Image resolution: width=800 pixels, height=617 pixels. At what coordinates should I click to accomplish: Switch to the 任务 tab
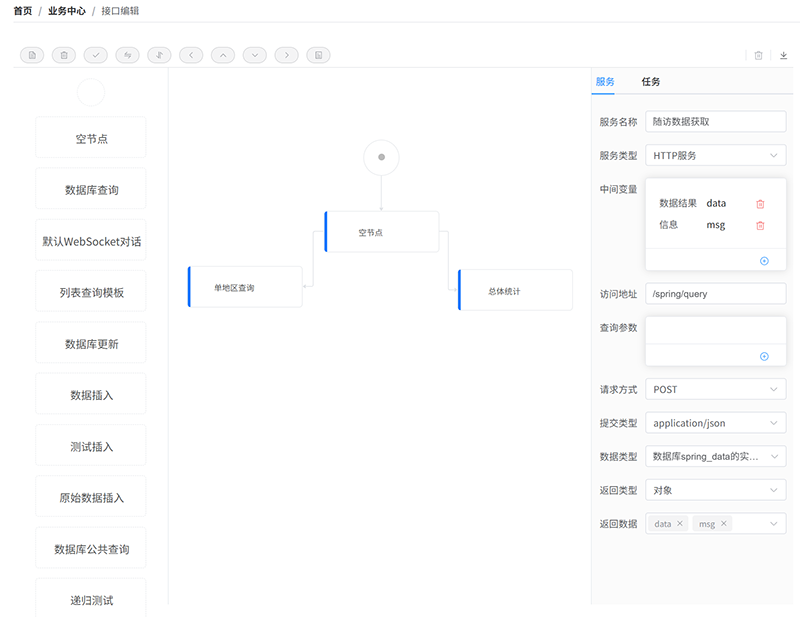(651, 82)
